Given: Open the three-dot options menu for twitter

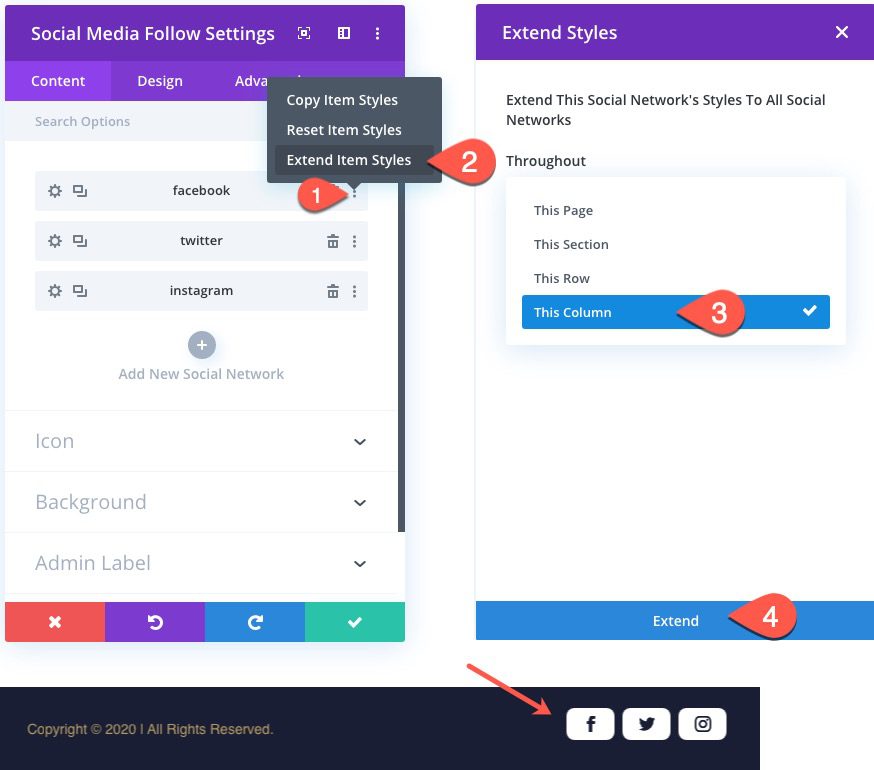Looking at the screenshot, I should pos(354,240).
